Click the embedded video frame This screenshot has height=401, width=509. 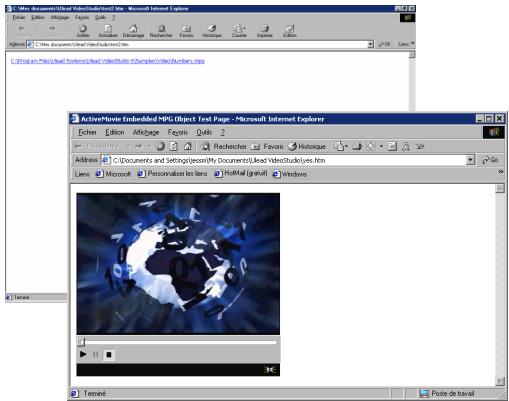click(178, 264)
